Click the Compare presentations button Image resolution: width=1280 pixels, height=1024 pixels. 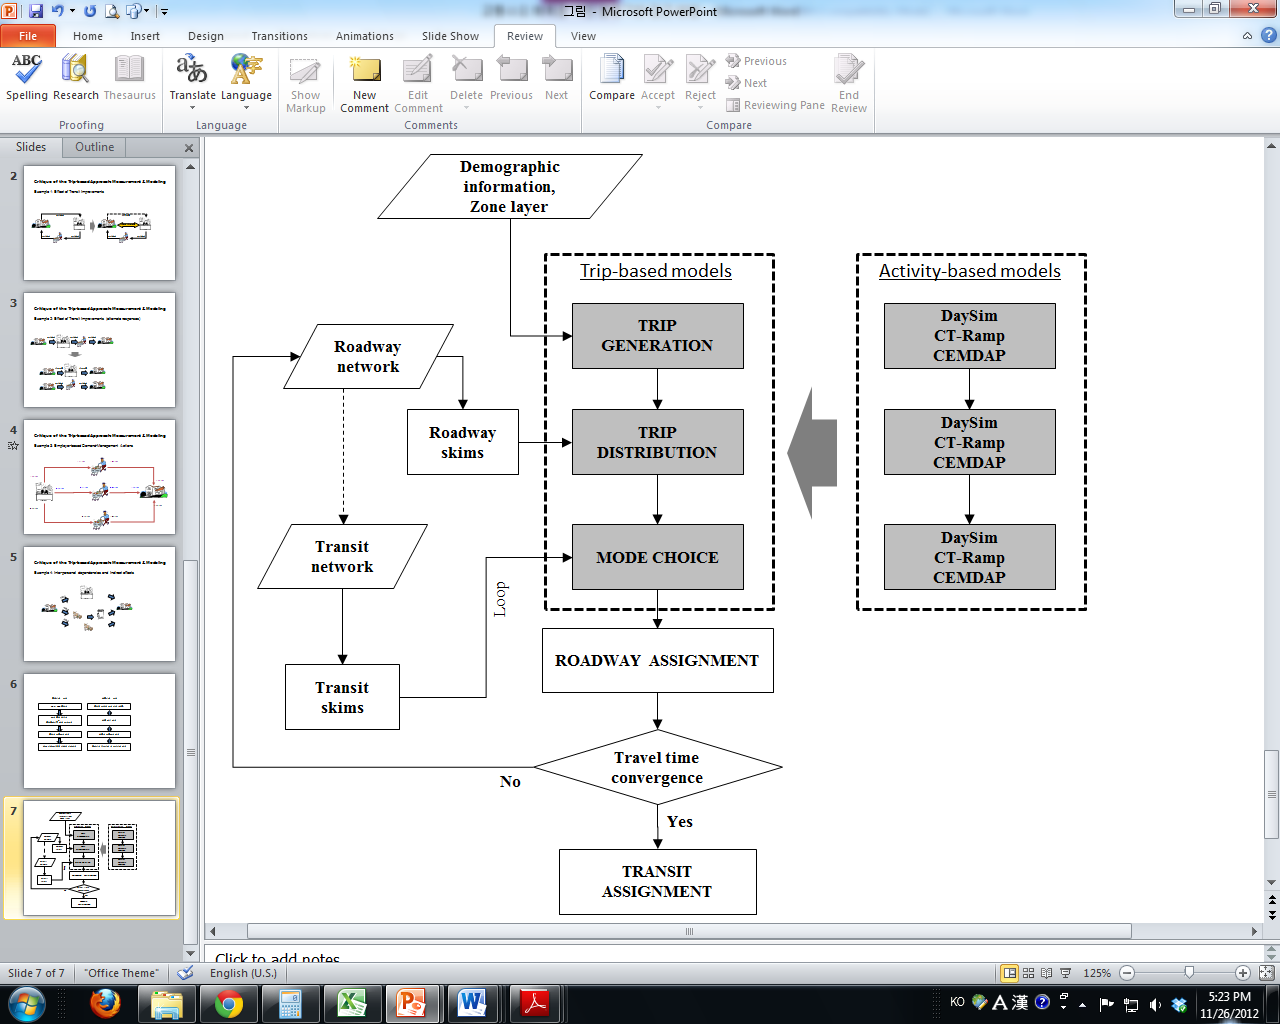click(x=612, y=78)
